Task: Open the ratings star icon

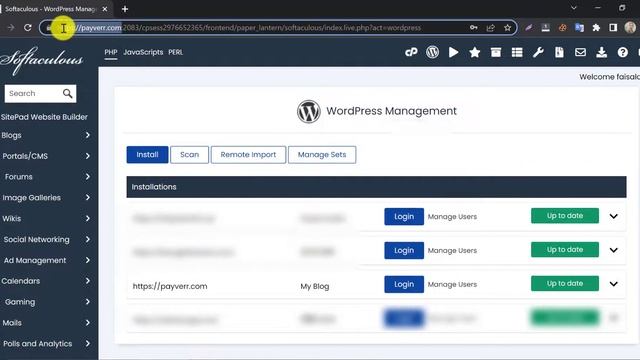Action: pyautogui.click(x=475, y=52)
